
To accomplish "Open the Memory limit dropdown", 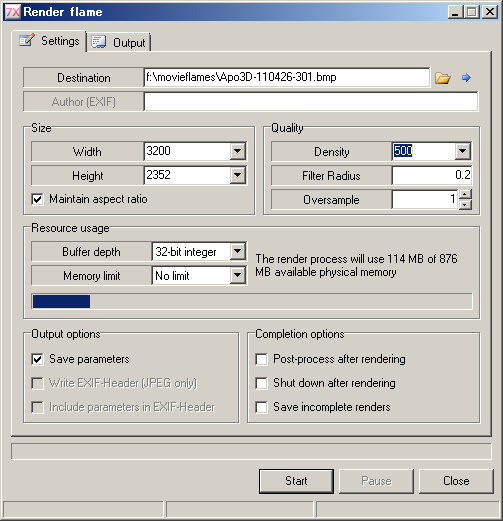I will (x=238, y=275).
